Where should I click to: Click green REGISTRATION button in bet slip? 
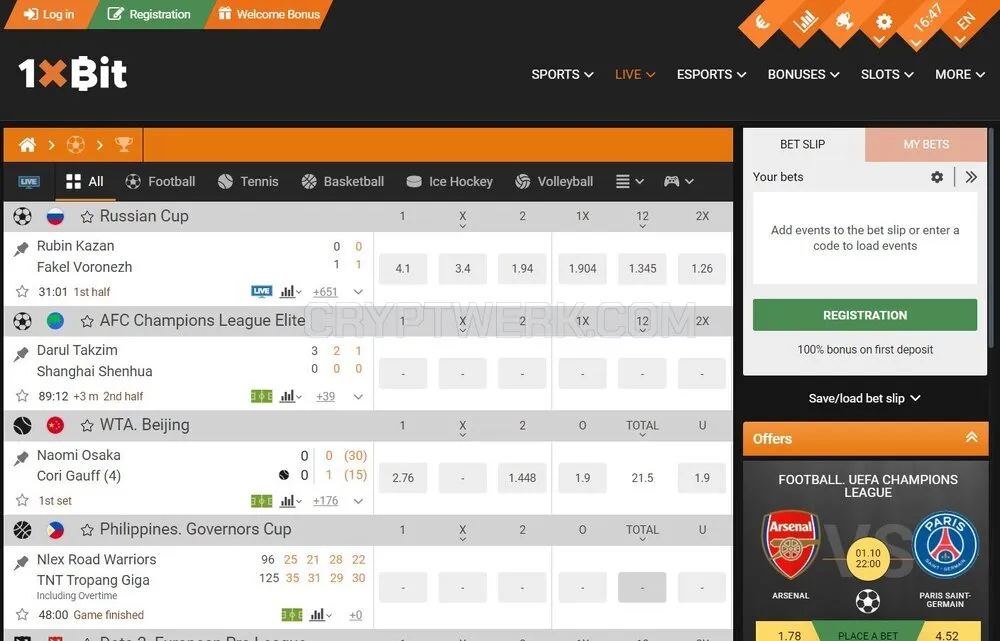(865, 315)
